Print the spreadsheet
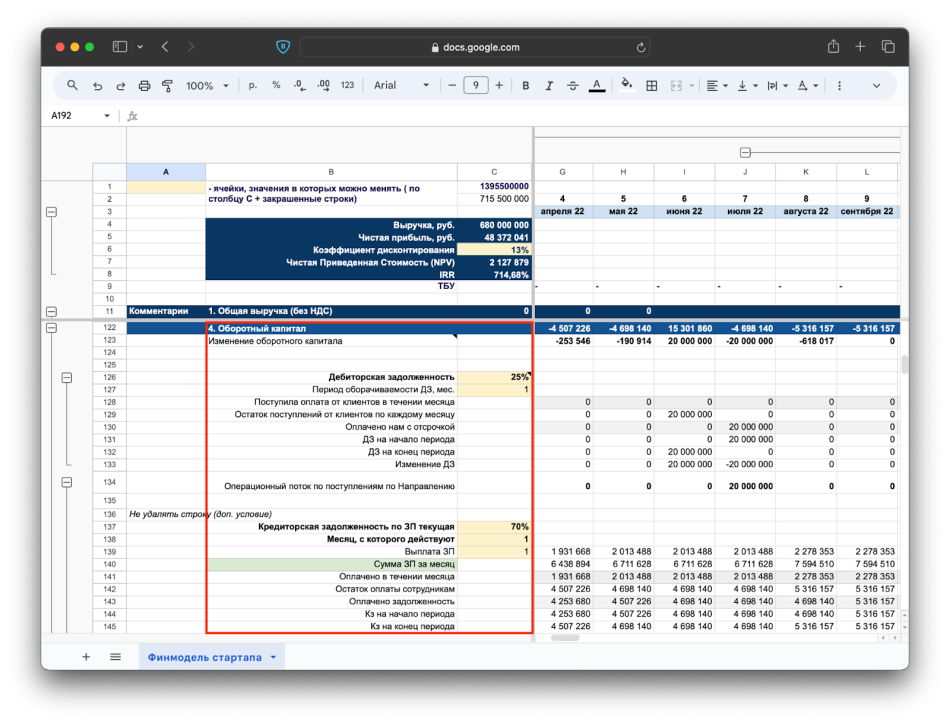 click(x=144, y=86)
